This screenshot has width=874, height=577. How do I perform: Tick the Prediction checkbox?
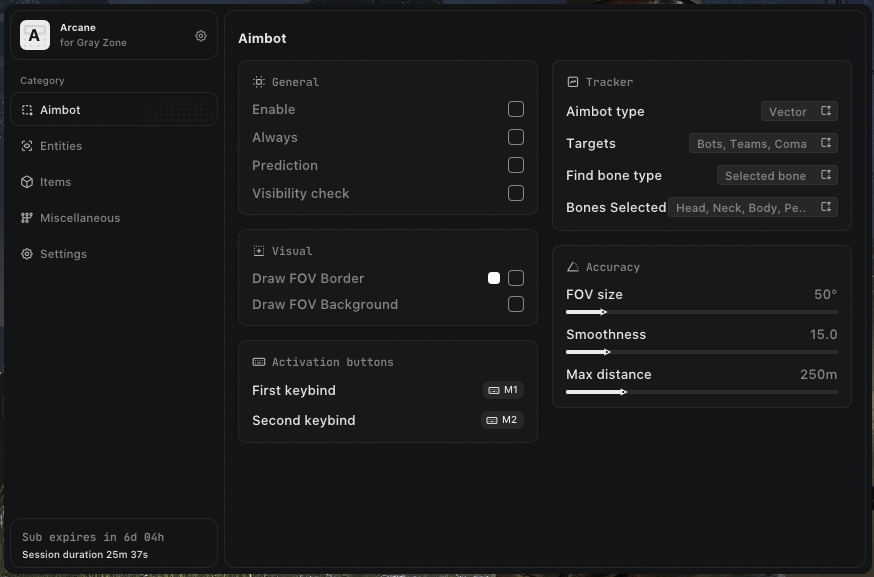click(516, 165)
